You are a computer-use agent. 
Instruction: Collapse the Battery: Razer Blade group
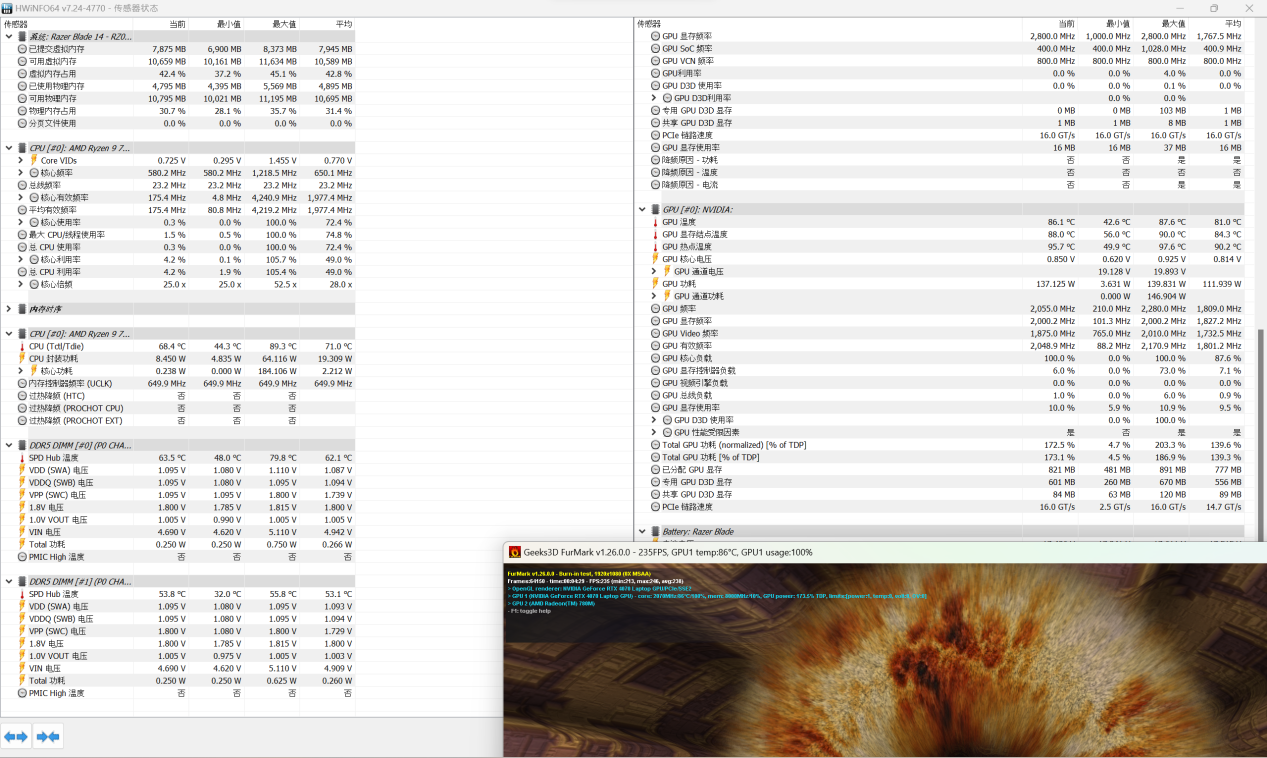pyautogui.click(x=642, y=532)
